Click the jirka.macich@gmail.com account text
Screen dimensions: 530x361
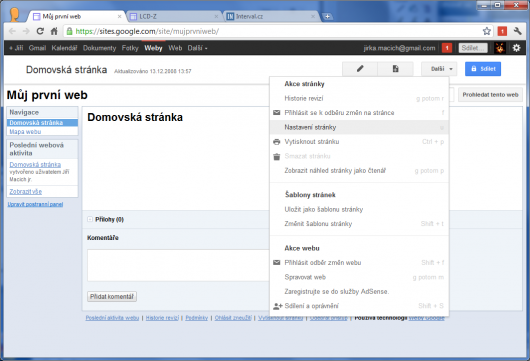(400, 48)
